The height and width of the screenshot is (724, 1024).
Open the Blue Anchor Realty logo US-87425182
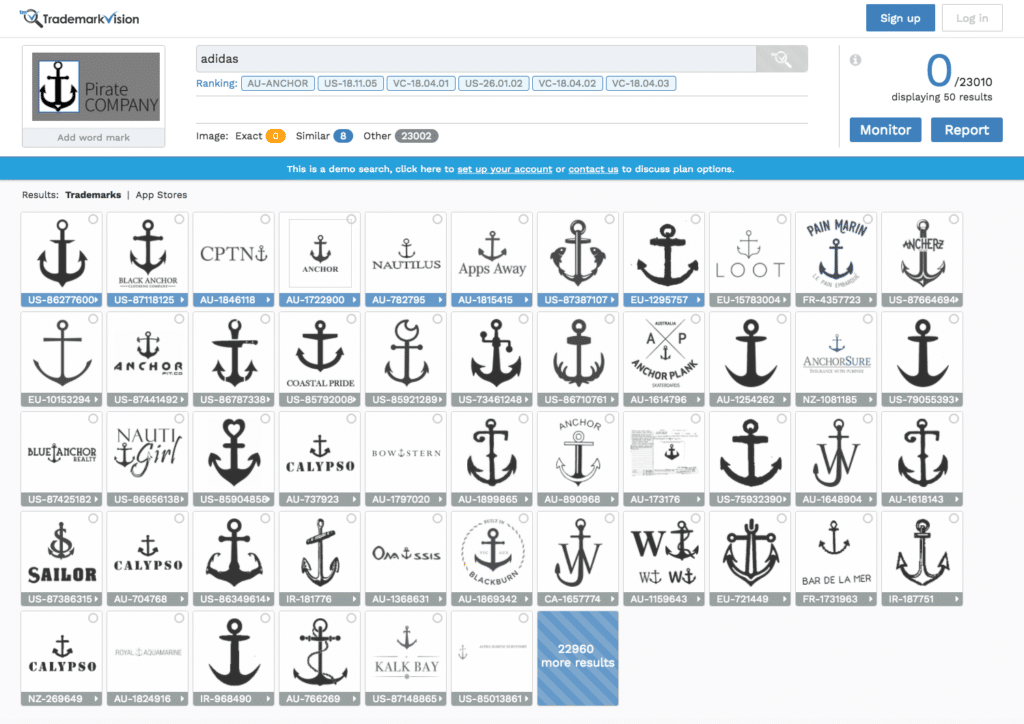point(62,453)
